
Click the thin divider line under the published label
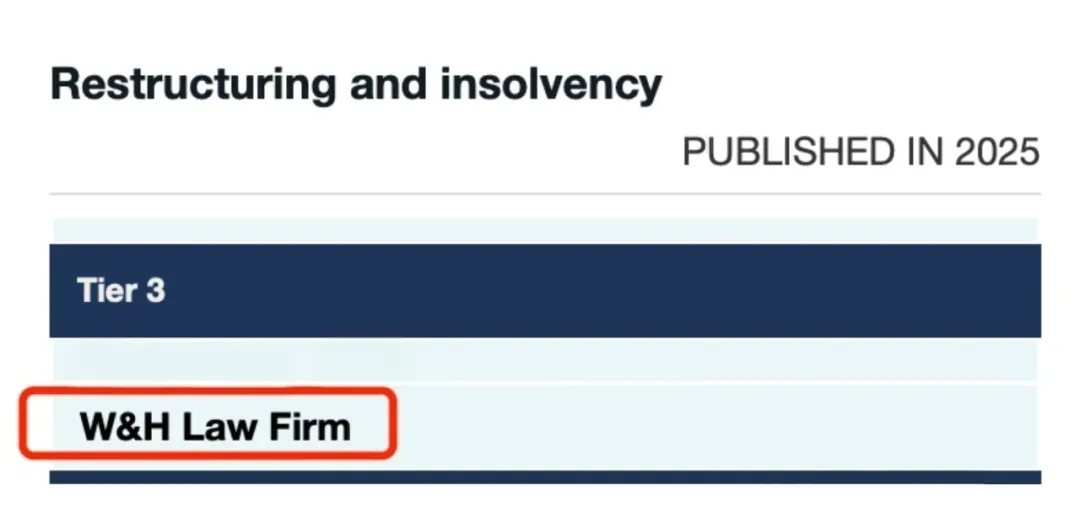(545, 194)
